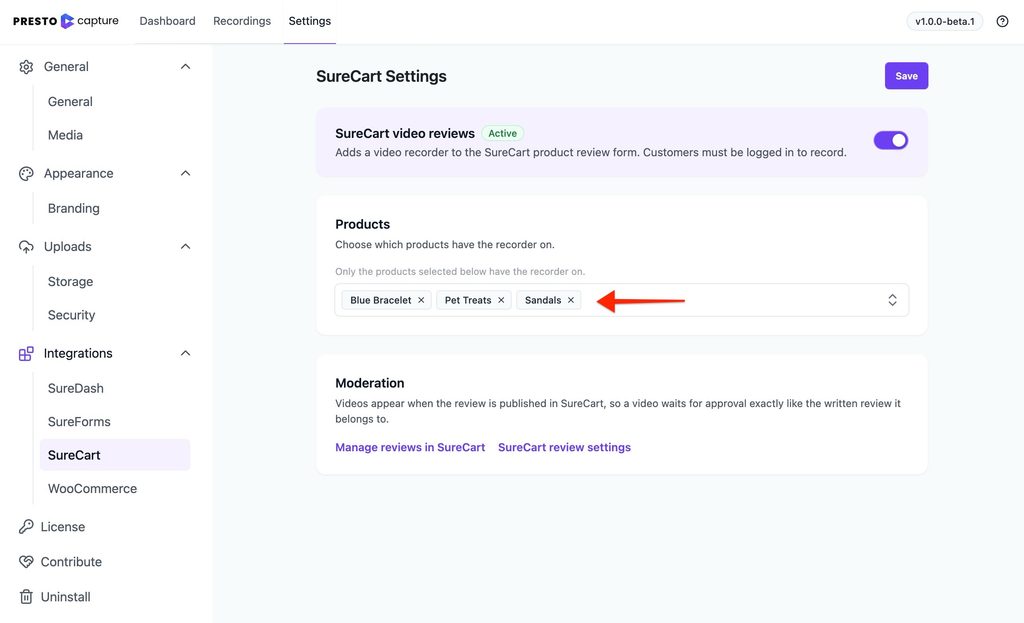Click the Contribute heart icon
Screen dimensions: 1024x623
coord(26,562)
